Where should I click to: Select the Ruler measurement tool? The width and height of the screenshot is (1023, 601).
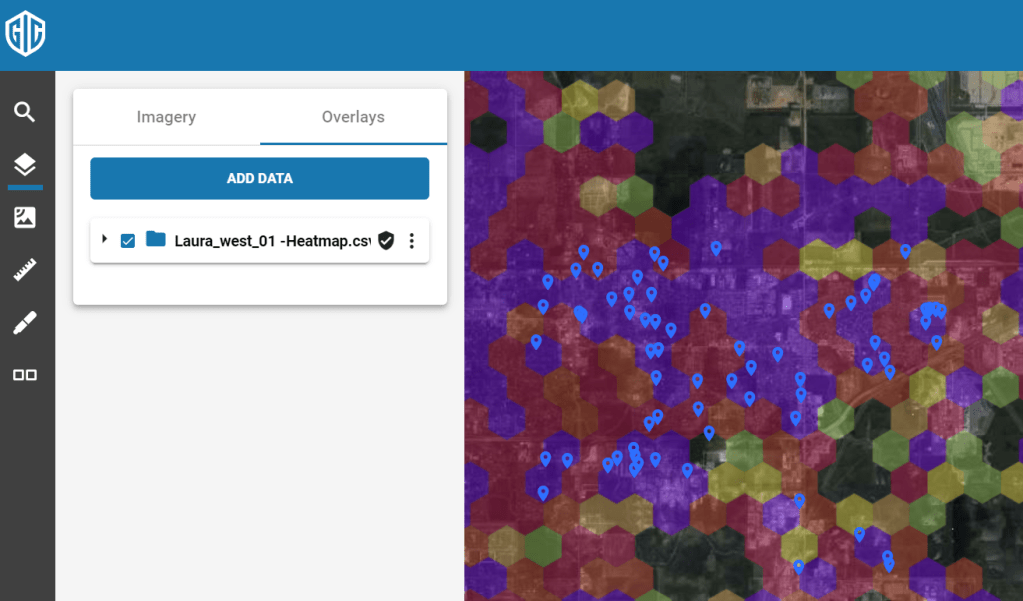pyautogui.click(x=25, y=270)
